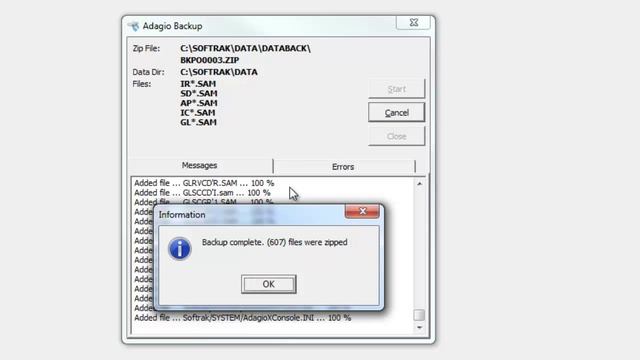Click the message log scroll up arrow
640x360 pixels.
pyautogui.click(x=419, y=184)
